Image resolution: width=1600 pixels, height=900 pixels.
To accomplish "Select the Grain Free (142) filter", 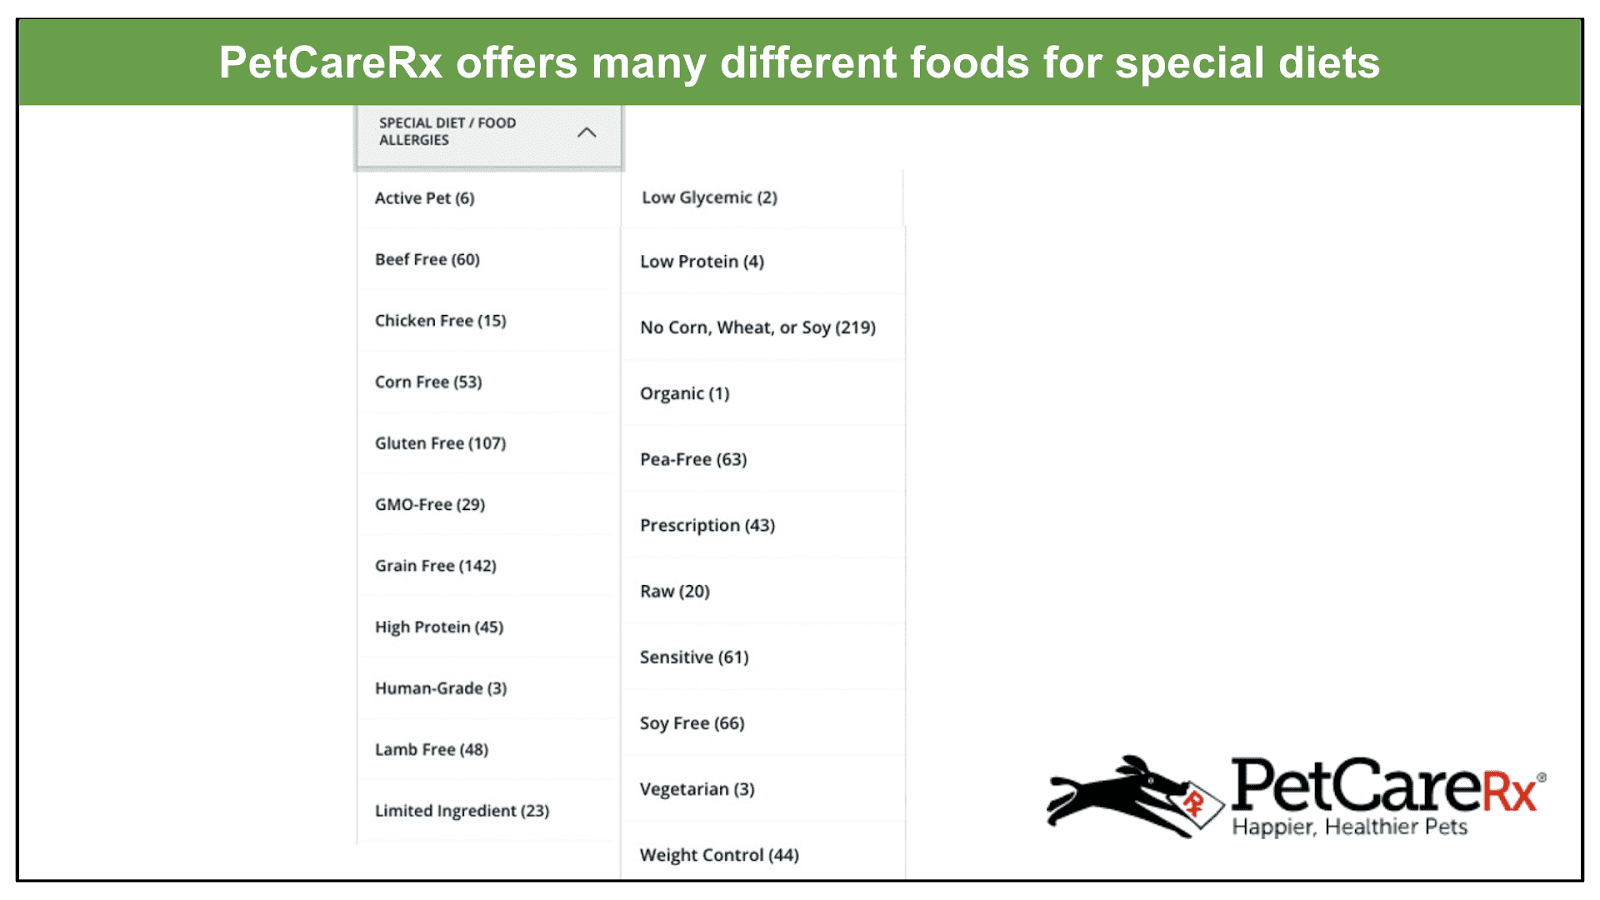I will click(x=436, y=565).
